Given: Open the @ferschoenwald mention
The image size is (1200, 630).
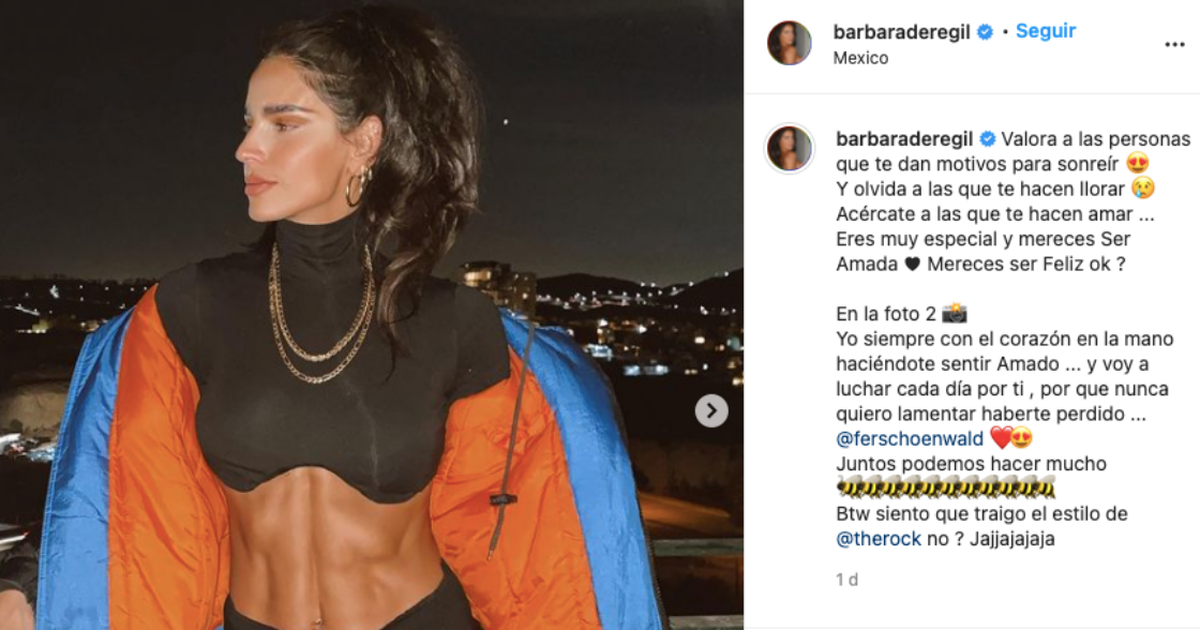Looking at the screenshot, I should (x=908, y=439).
